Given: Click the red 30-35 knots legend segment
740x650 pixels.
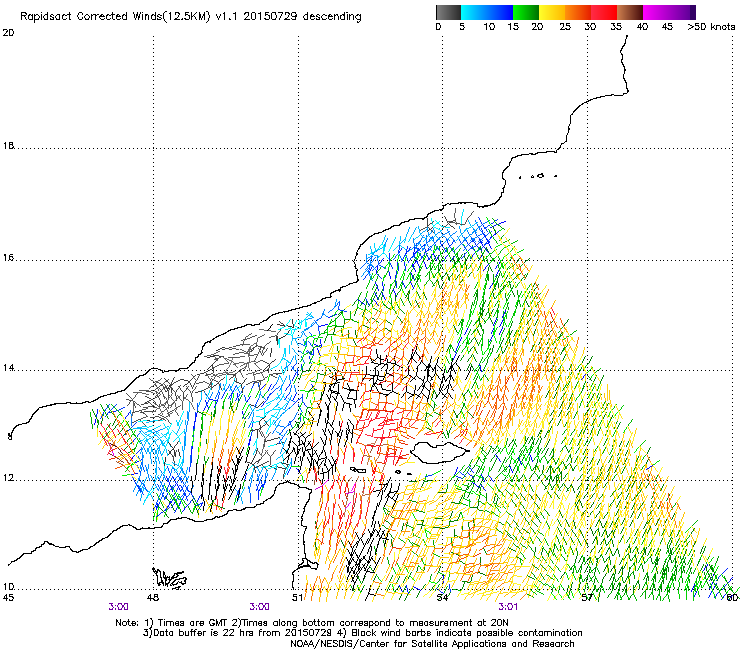Looking at the screenshot, I should [x=604, y=12].
